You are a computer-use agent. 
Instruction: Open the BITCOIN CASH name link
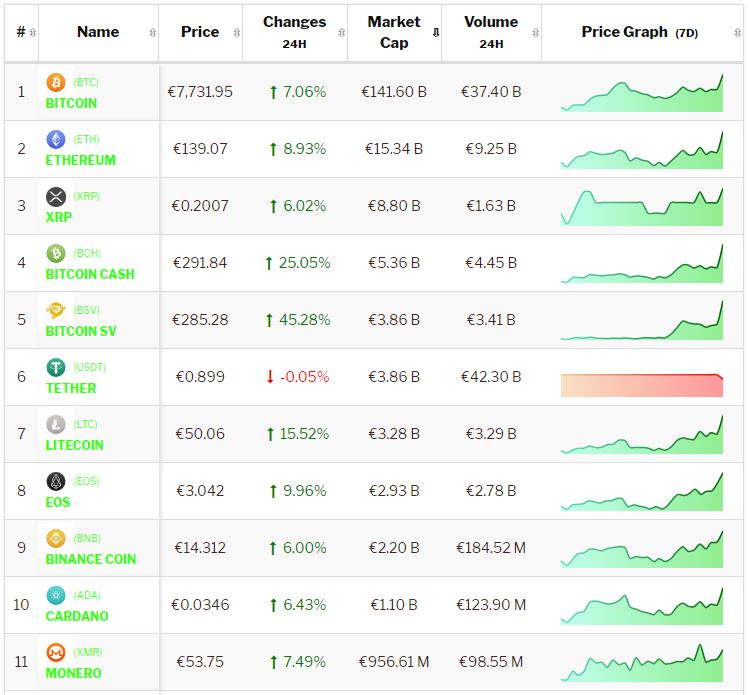90,274
